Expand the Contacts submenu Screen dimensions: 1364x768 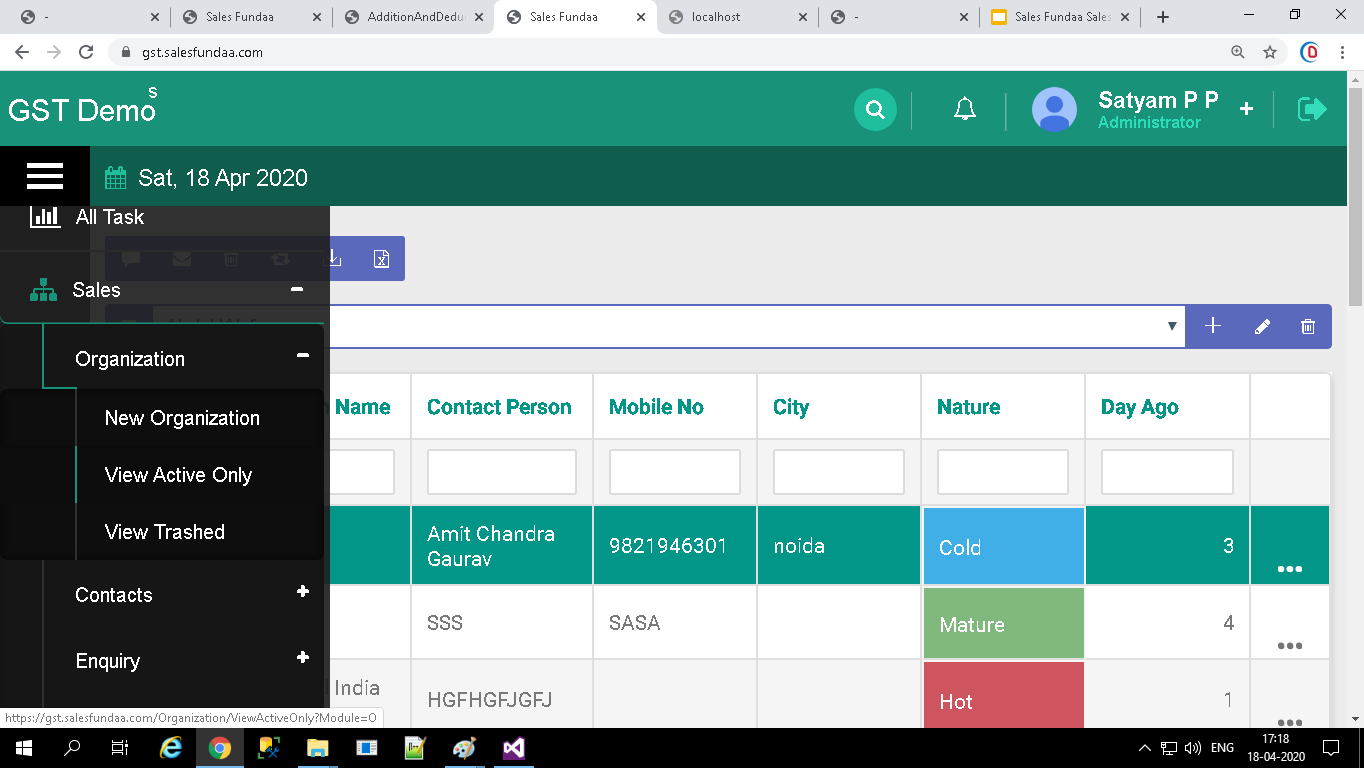[x=302, y=592]
